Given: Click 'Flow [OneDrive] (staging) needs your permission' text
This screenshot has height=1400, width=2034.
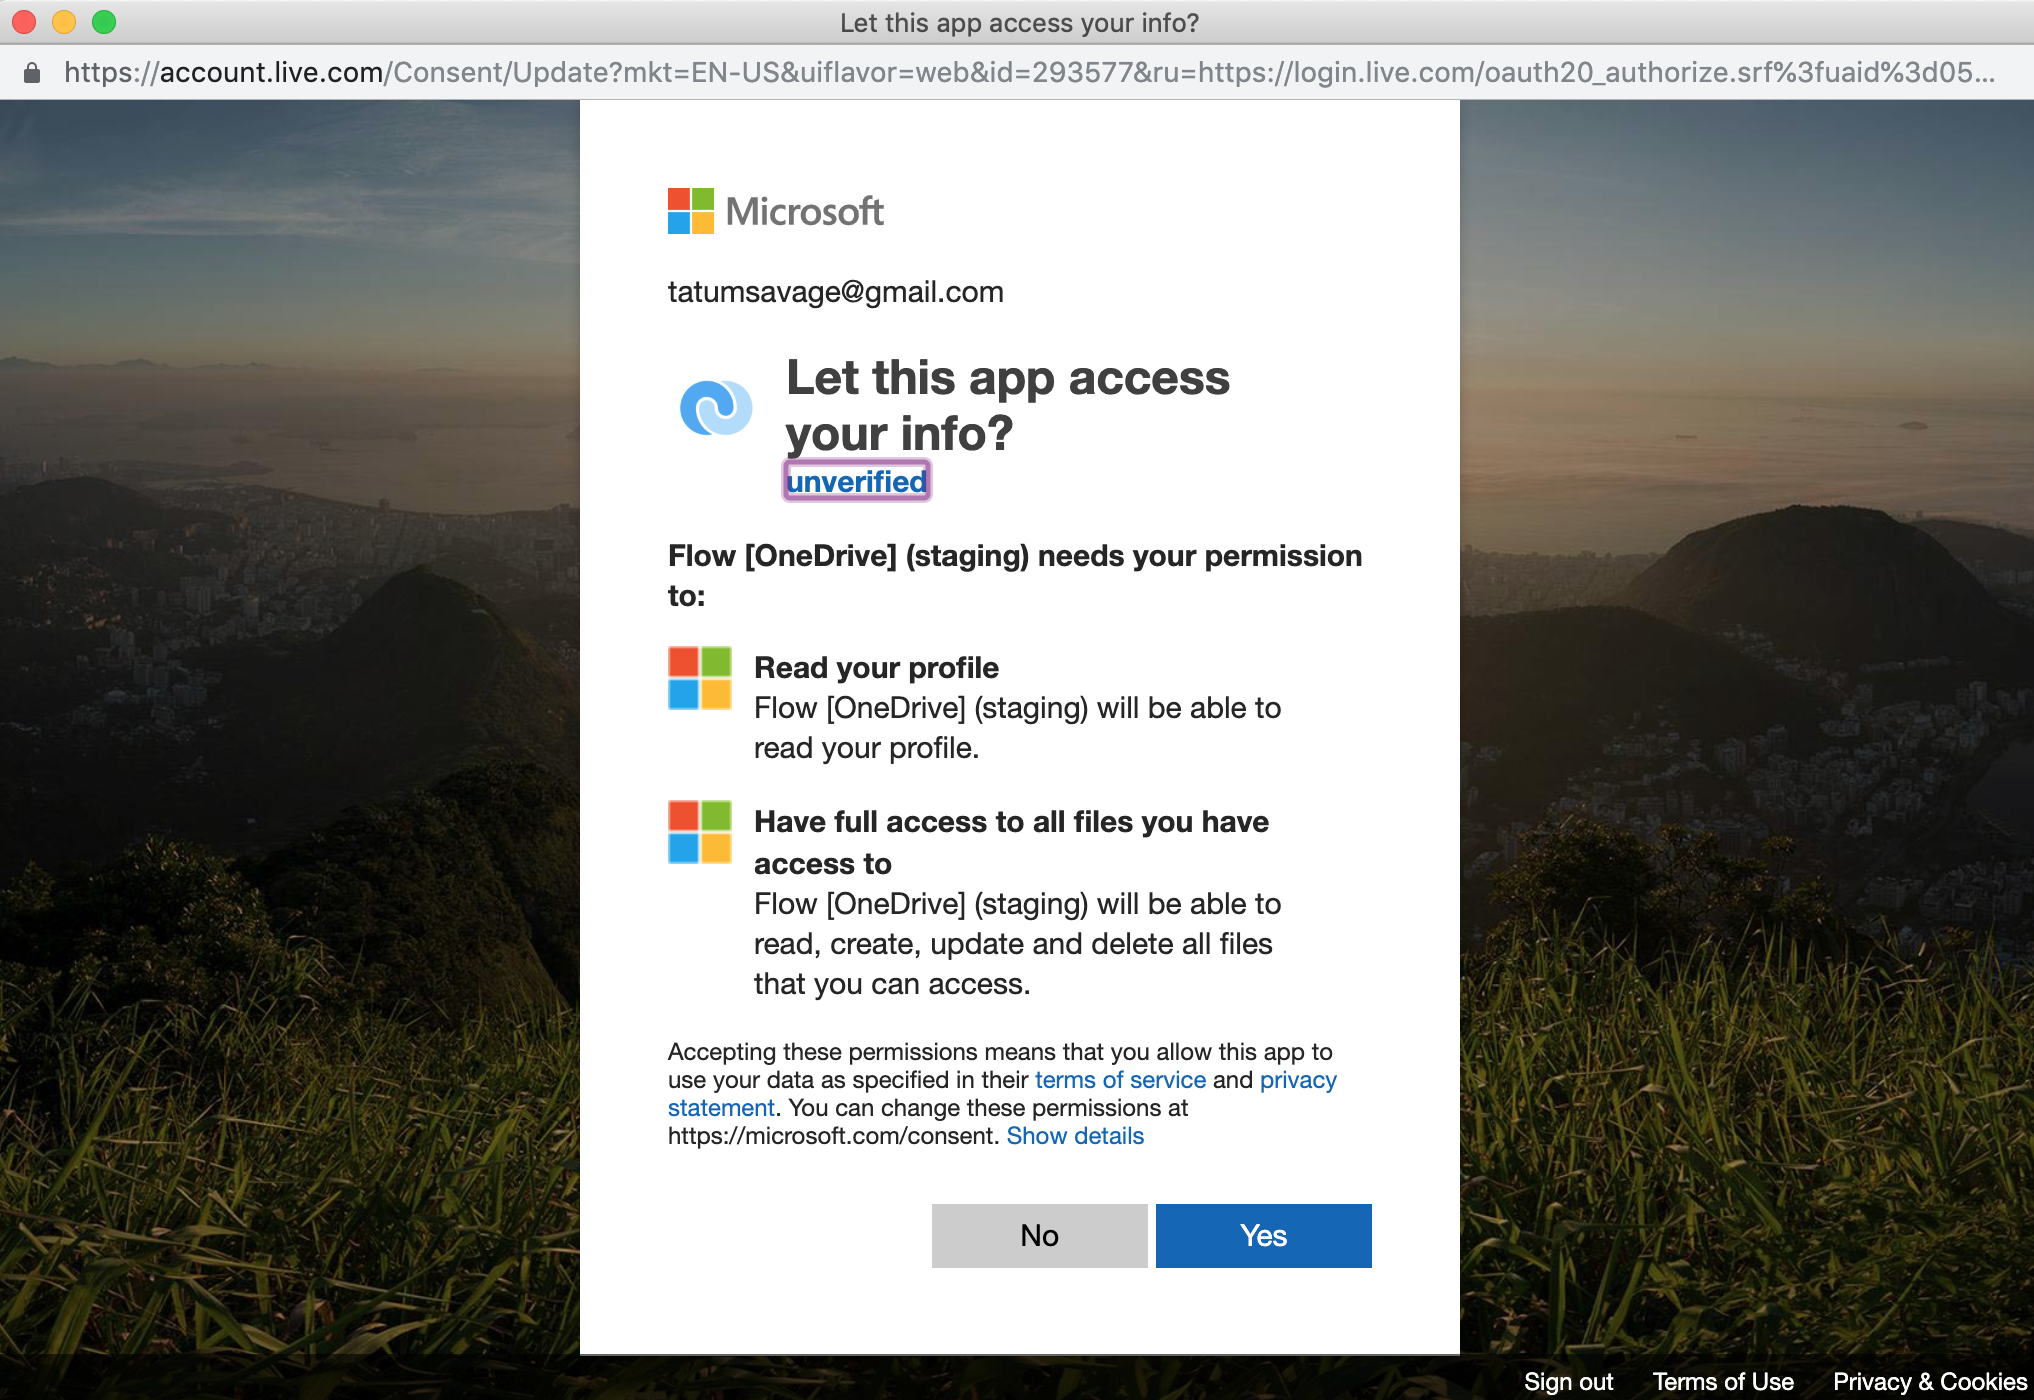Looking at the screenshot, I should 1015,575.
